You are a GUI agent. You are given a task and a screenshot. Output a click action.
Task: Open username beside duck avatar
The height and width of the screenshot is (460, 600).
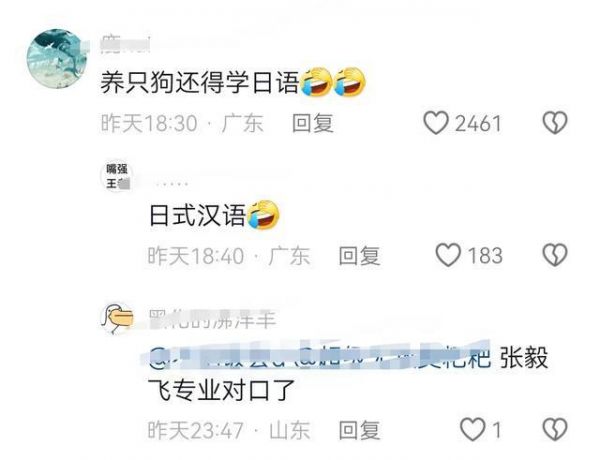(x=212, y=320)
